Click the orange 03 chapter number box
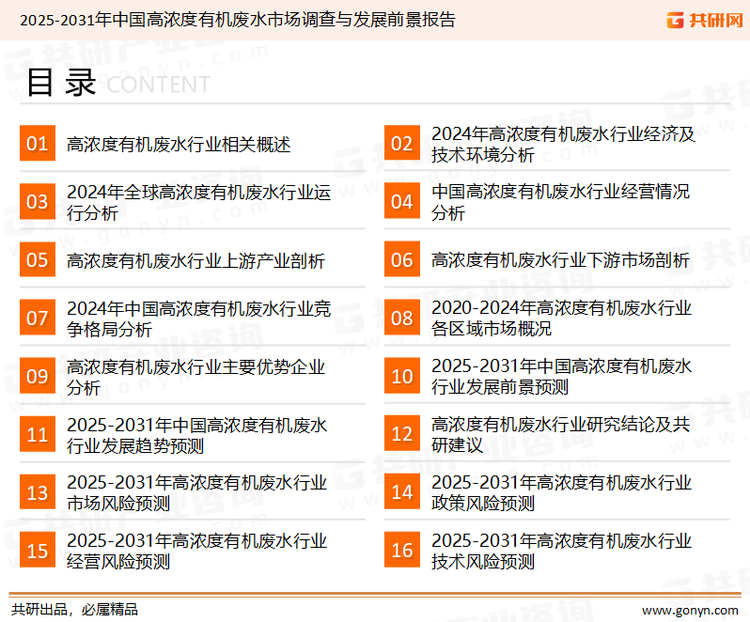 tap(37, 201)
